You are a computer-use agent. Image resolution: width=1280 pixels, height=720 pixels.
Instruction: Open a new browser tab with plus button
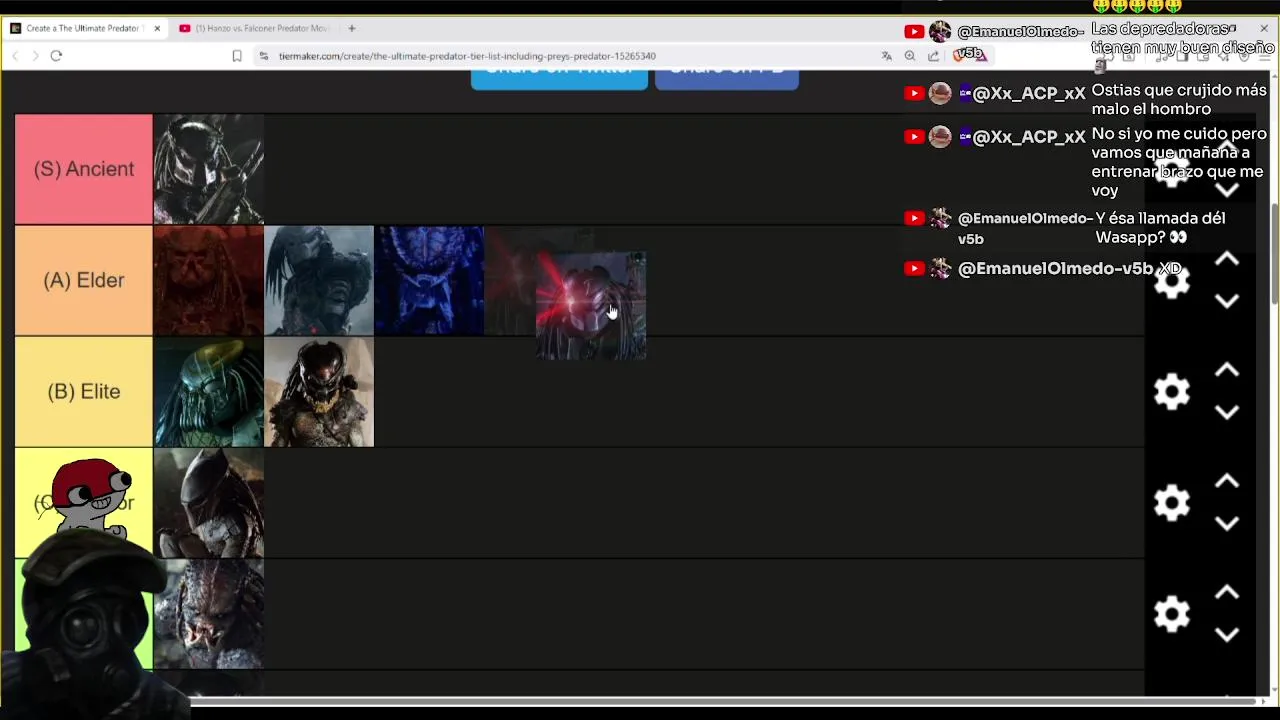coord(351,28)
